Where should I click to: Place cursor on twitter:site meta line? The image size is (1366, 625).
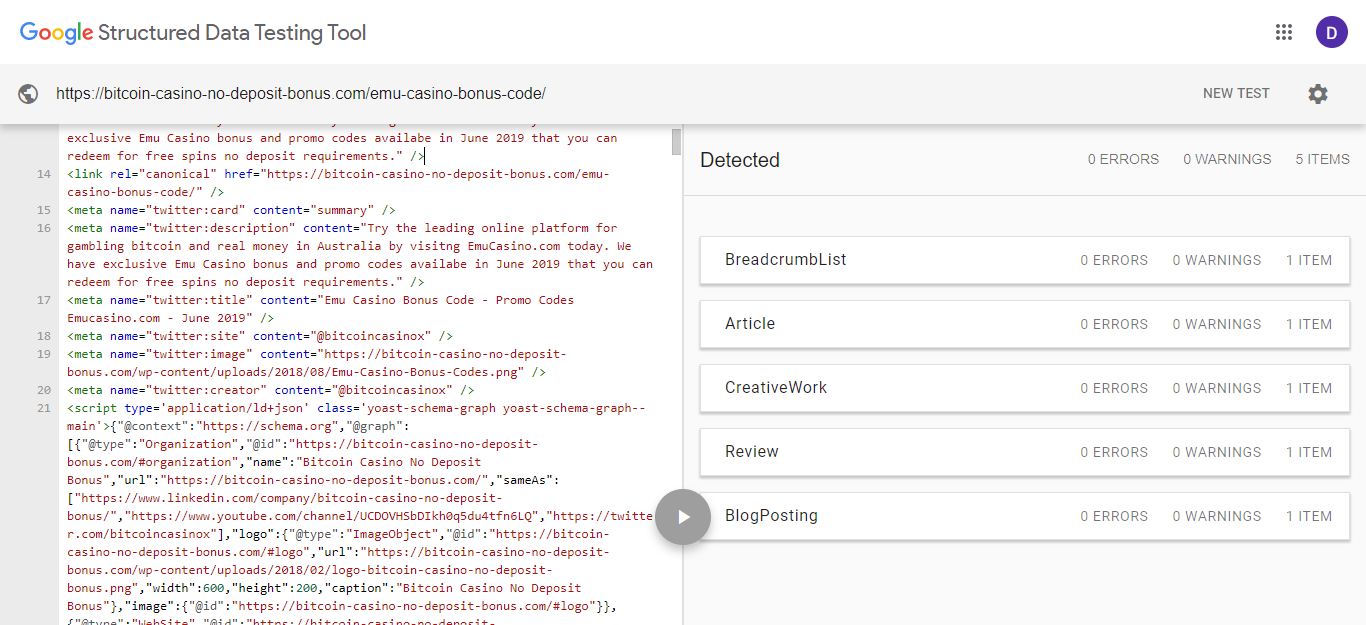[x=260, y=336]
